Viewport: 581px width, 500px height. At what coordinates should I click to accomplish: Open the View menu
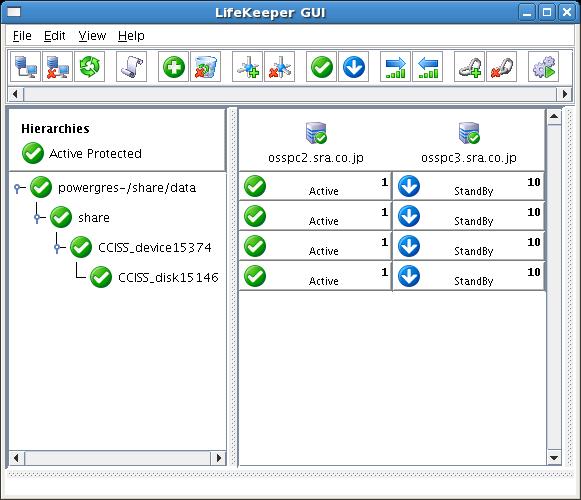point(92,36)
